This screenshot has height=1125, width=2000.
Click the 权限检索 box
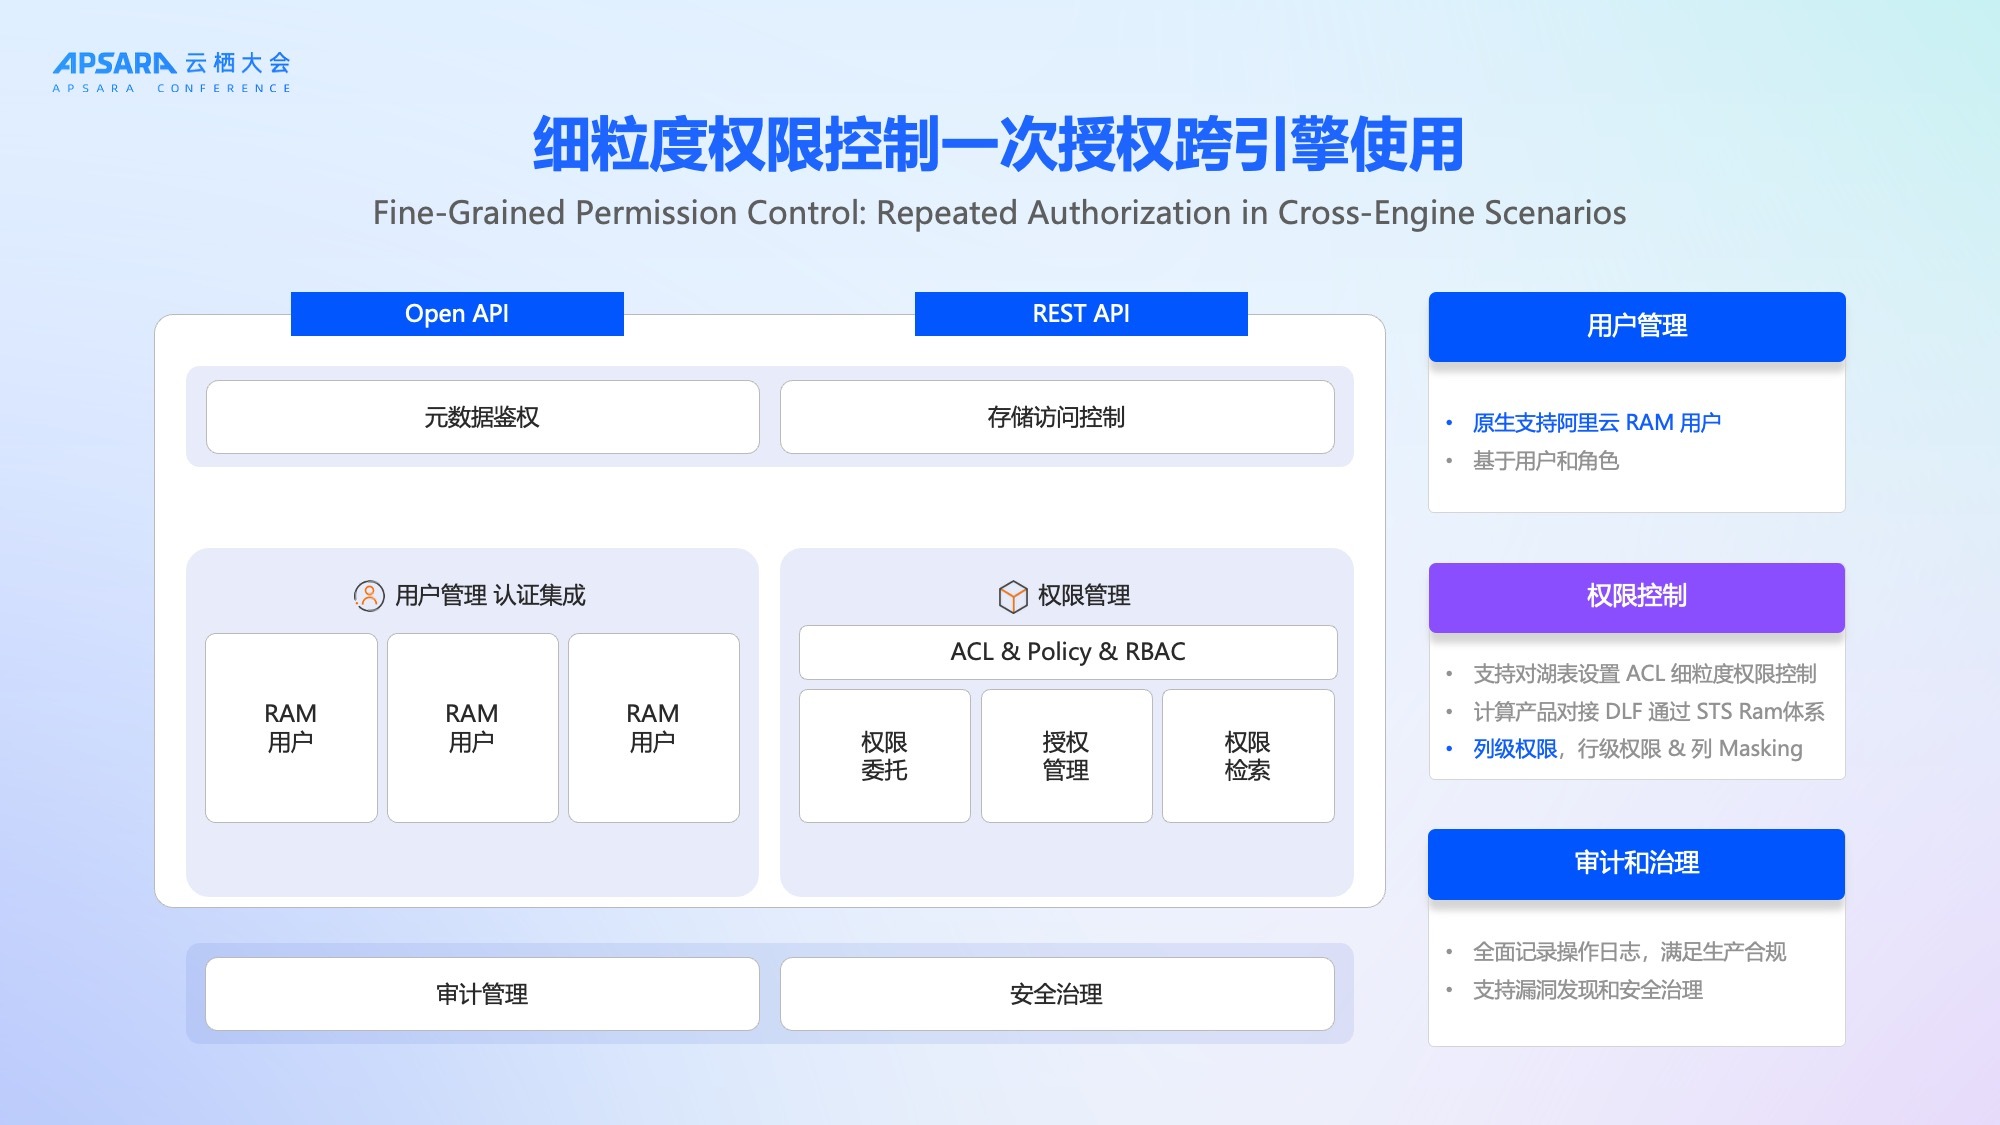[1247, 756]
